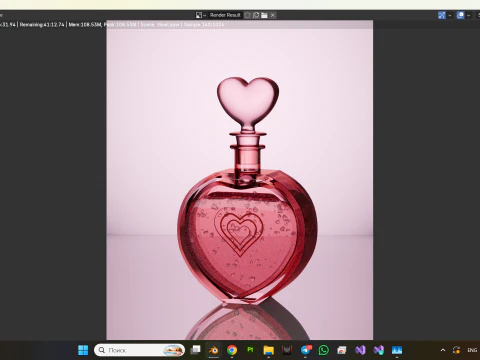Image resolution: width=480 pixels, height=360 pixels.
Task: Open image file with the folder icon
Action: pos(264,15)
